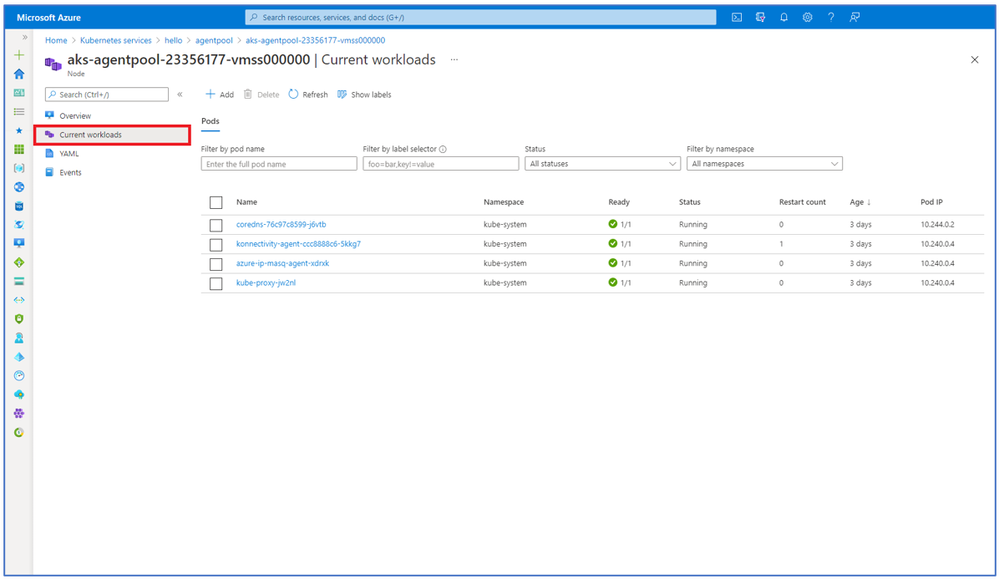Open the Storage accounts icon in sidebar

(19, 281)
